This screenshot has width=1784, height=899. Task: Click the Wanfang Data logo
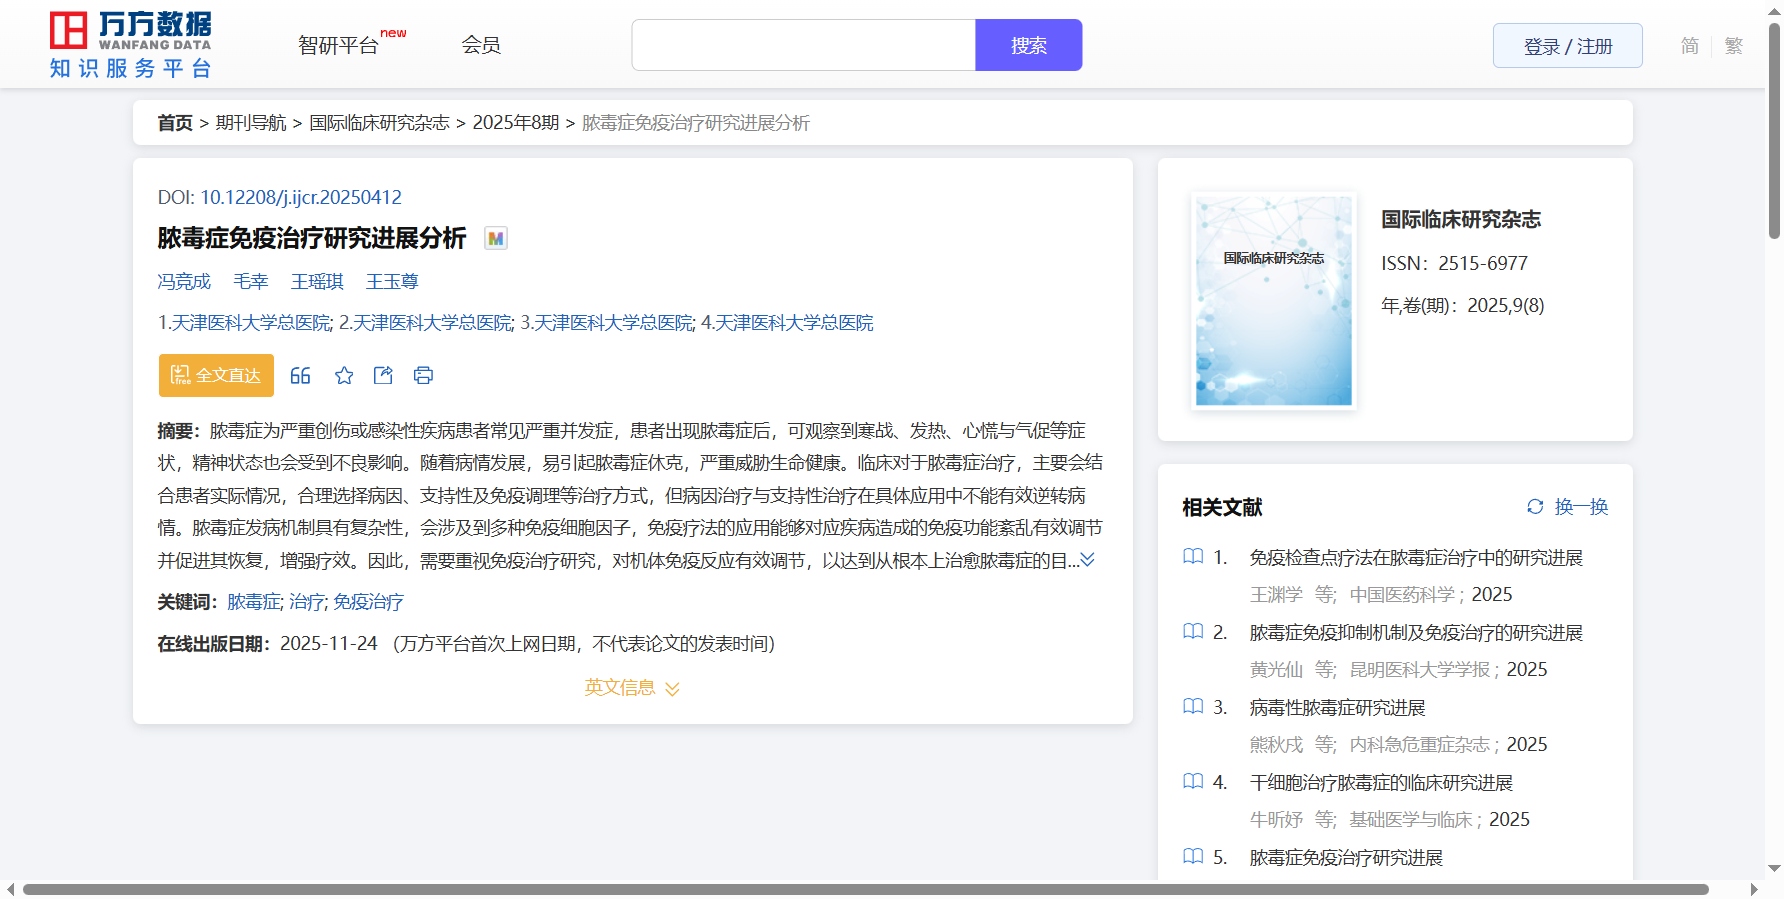[131, 45]
